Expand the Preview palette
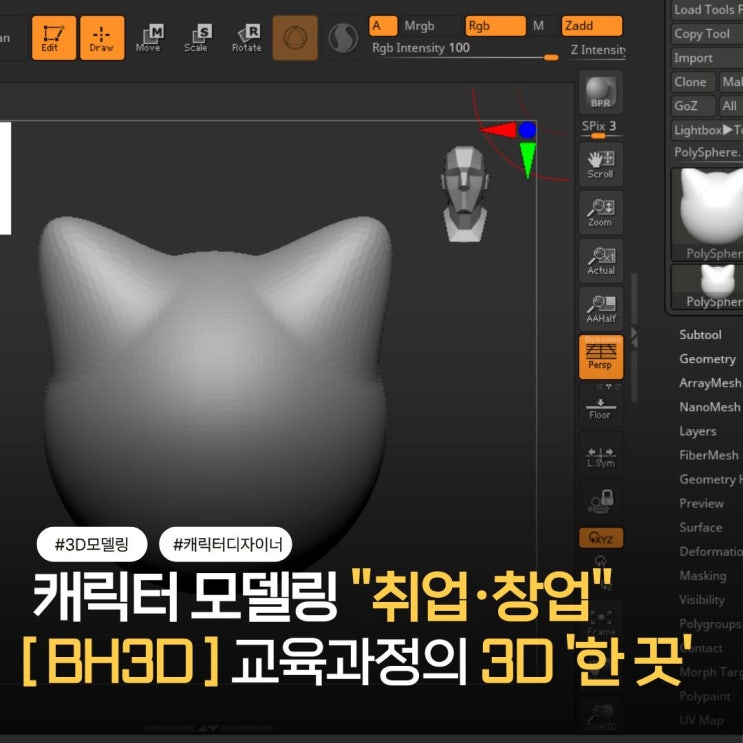 701,503
